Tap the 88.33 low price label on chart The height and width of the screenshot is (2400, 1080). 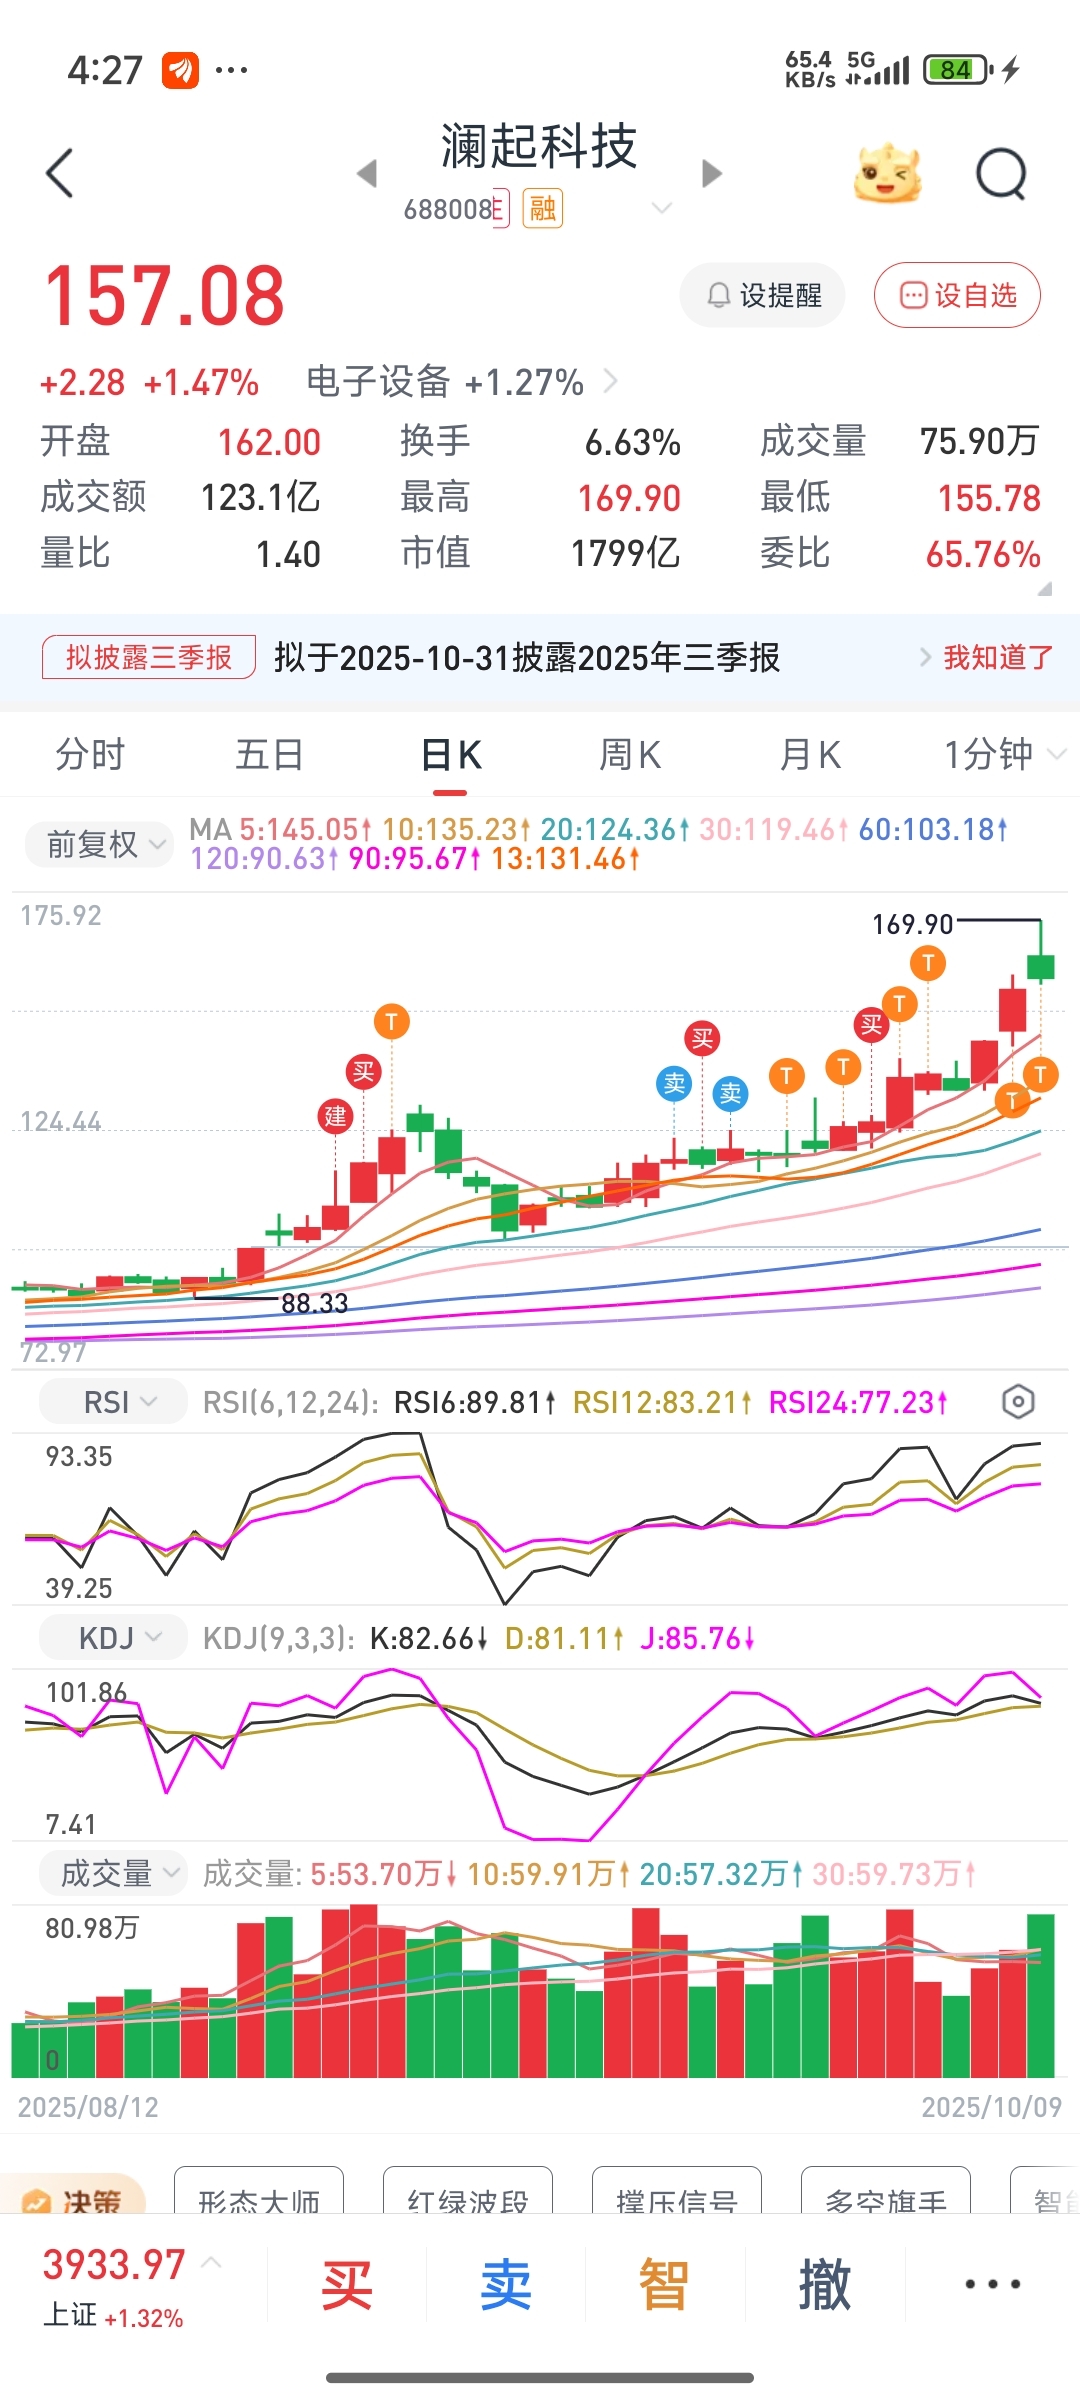314,1303
